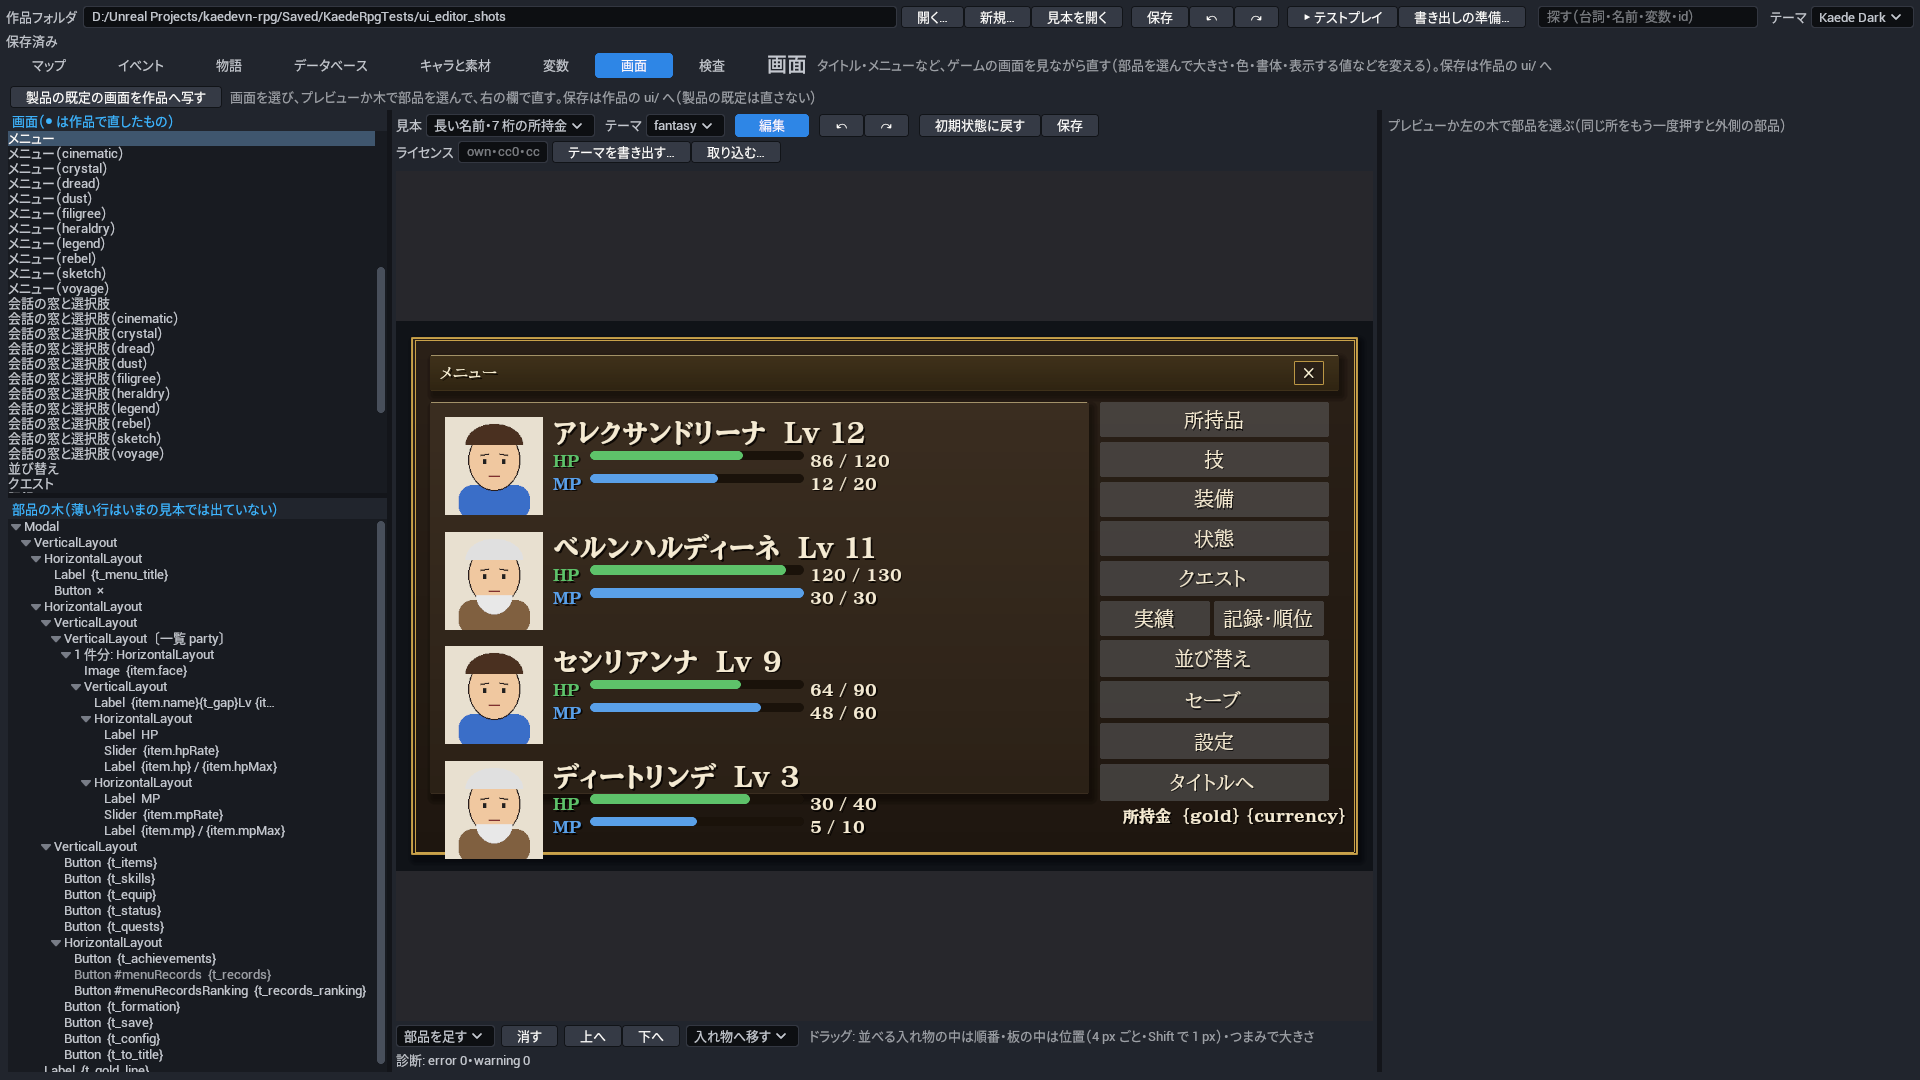
Task: Collapse HorizontalLayout node above Button {t_achievements}
Action: pos(56,943)
